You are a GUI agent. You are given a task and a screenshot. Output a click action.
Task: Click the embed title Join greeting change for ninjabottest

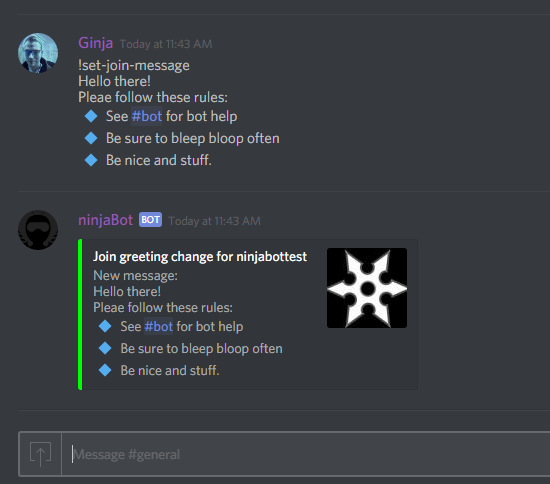click(200, 257)
